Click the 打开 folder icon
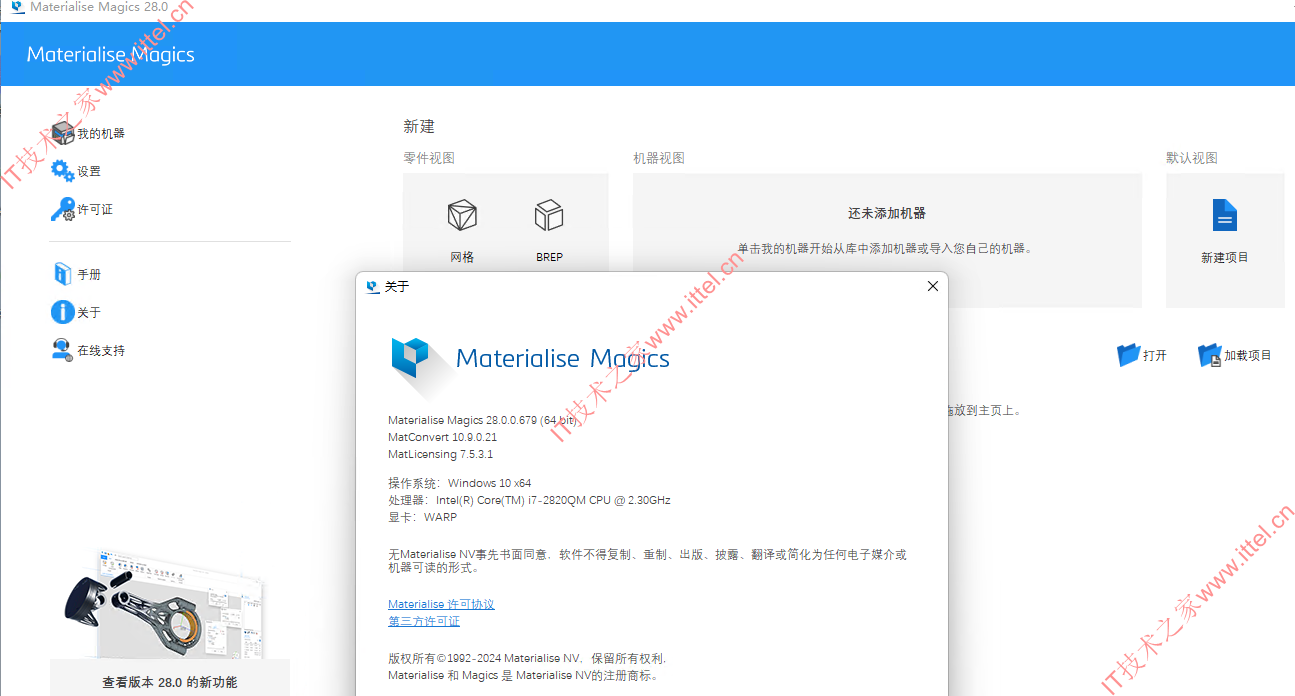This screenshot has height=696, width=1295. 1129,355
